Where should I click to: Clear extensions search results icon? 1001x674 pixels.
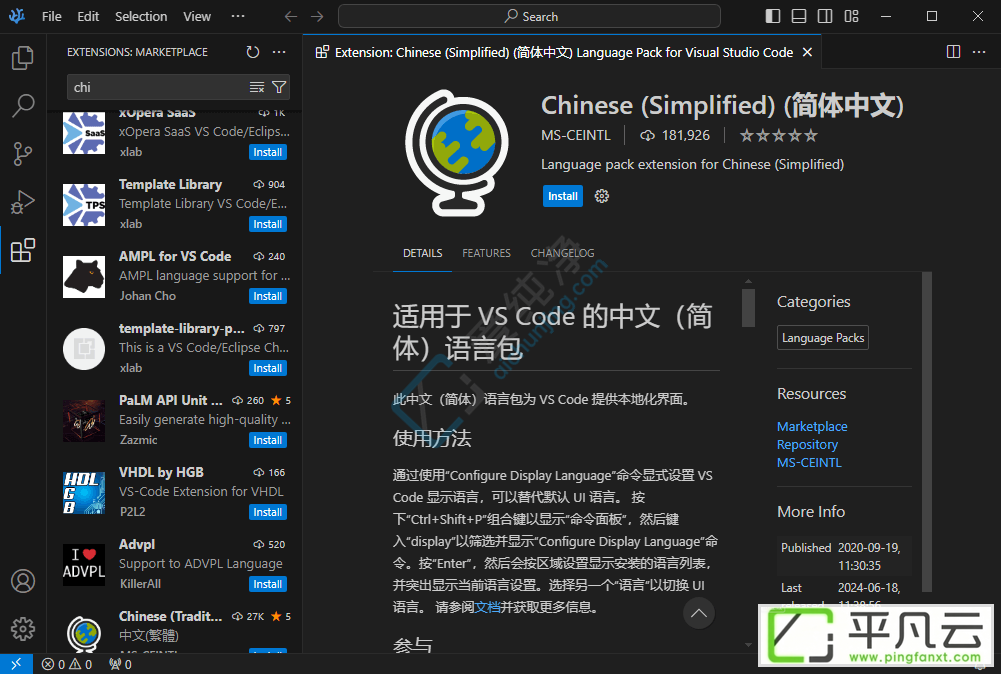pyautogui.click(x=257, y=87)
